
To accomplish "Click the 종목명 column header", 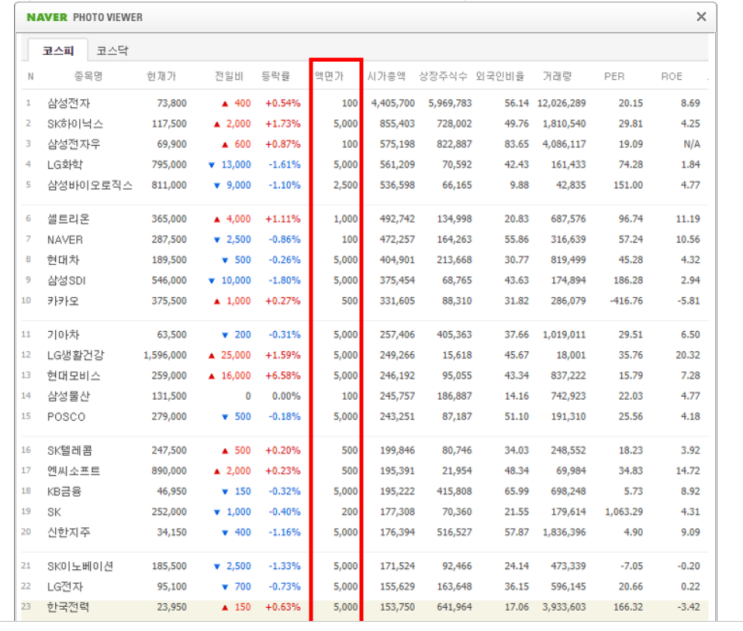I will point(89,76).
